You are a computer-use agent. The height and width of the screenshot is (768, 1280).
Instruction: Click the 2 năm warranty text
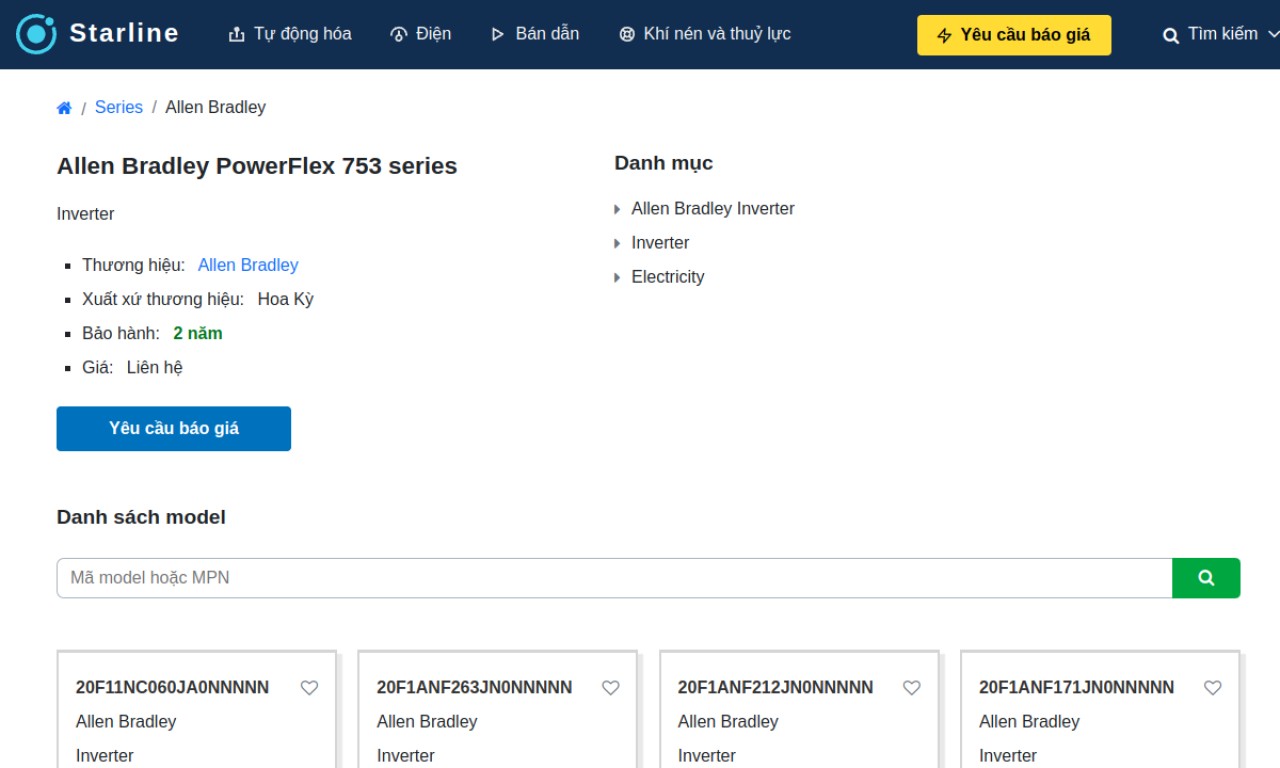click(x=198, y=333)
